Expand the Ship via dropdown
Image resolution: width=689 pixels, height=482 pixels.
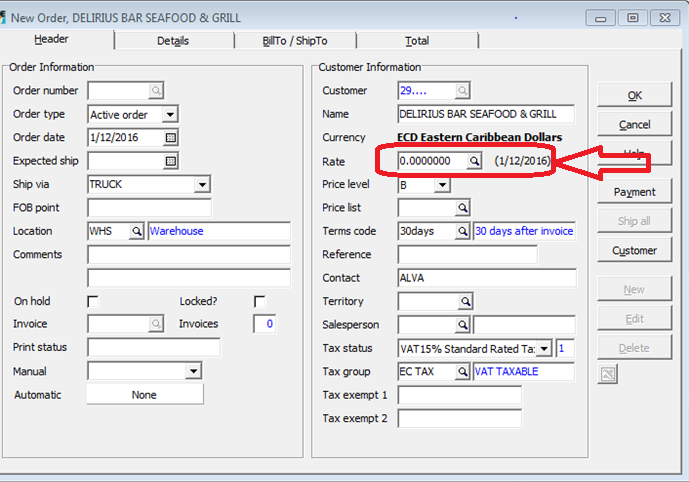[202, 185]
